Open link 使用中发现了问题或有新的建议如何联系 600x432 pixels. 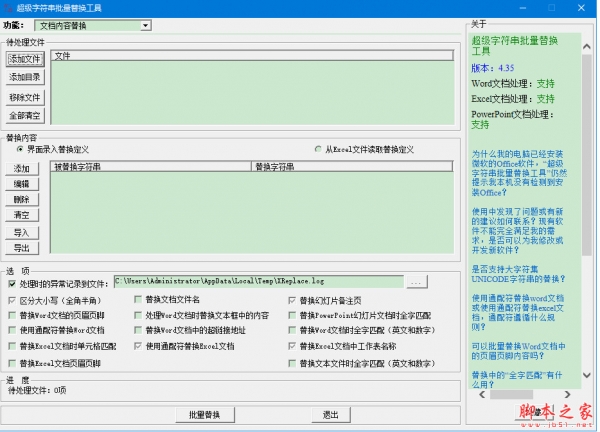(517, 231)
